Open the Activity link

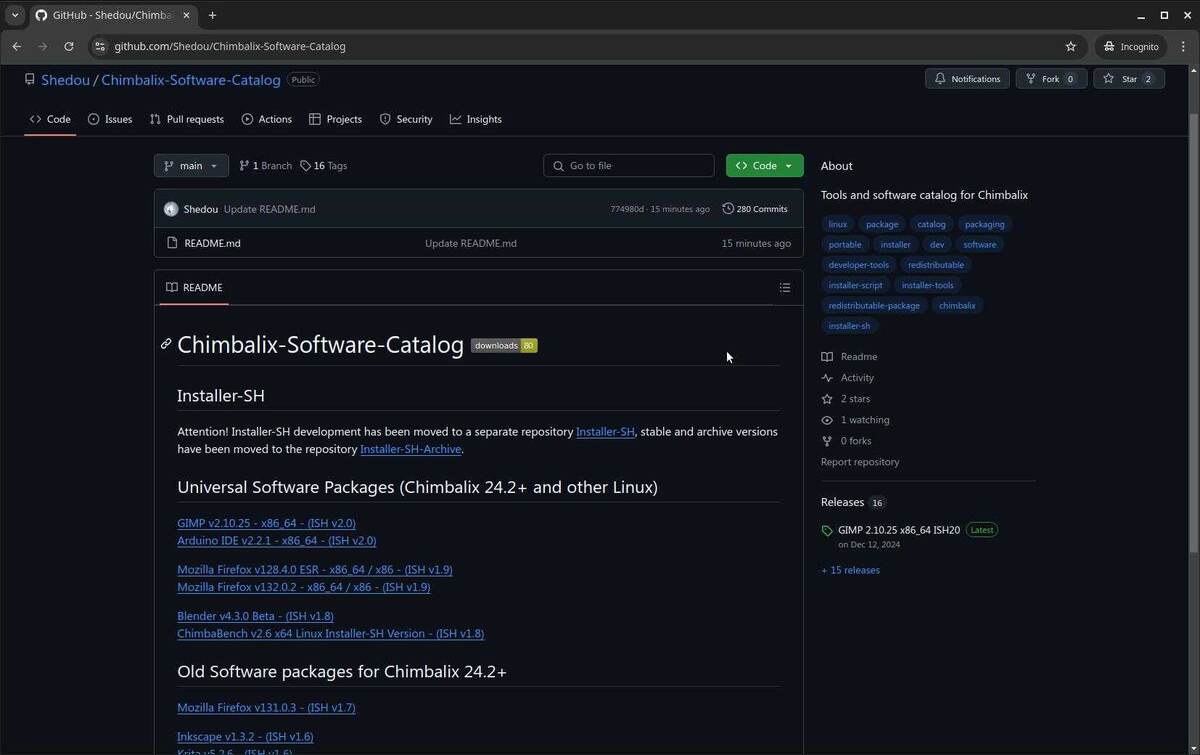[848, 378]
